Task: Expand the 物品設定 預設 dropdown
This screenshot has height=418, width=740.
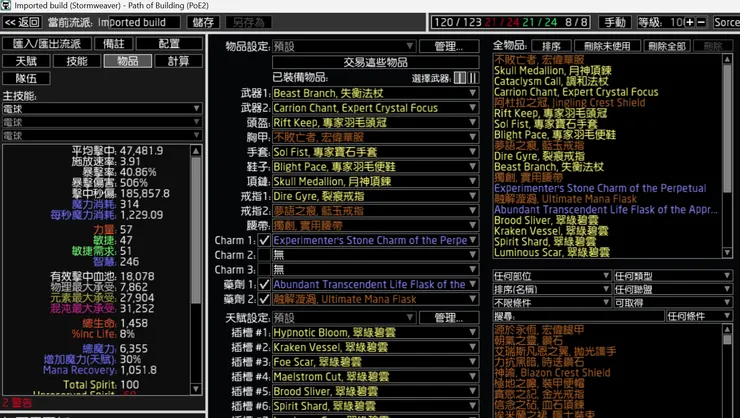Action: pos(344,46)
